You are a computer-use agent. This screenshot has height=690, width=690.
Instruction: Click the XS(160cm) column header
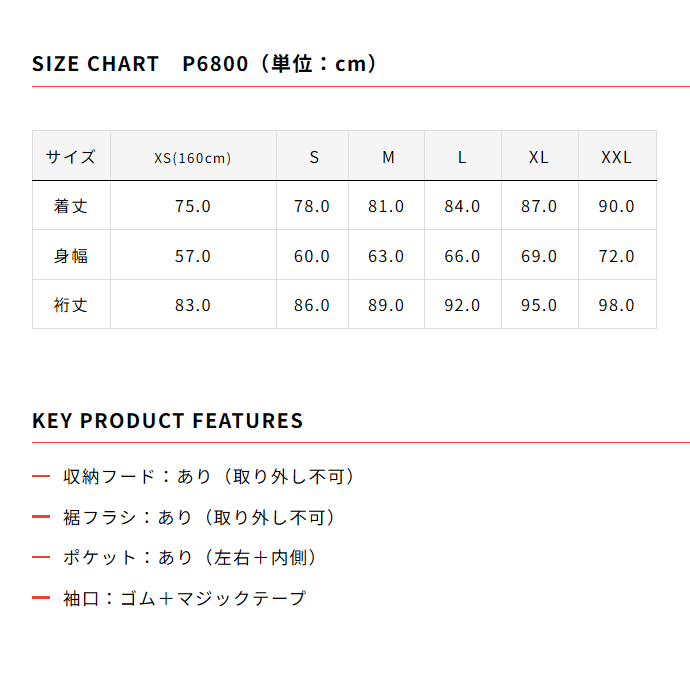(193, 156)
